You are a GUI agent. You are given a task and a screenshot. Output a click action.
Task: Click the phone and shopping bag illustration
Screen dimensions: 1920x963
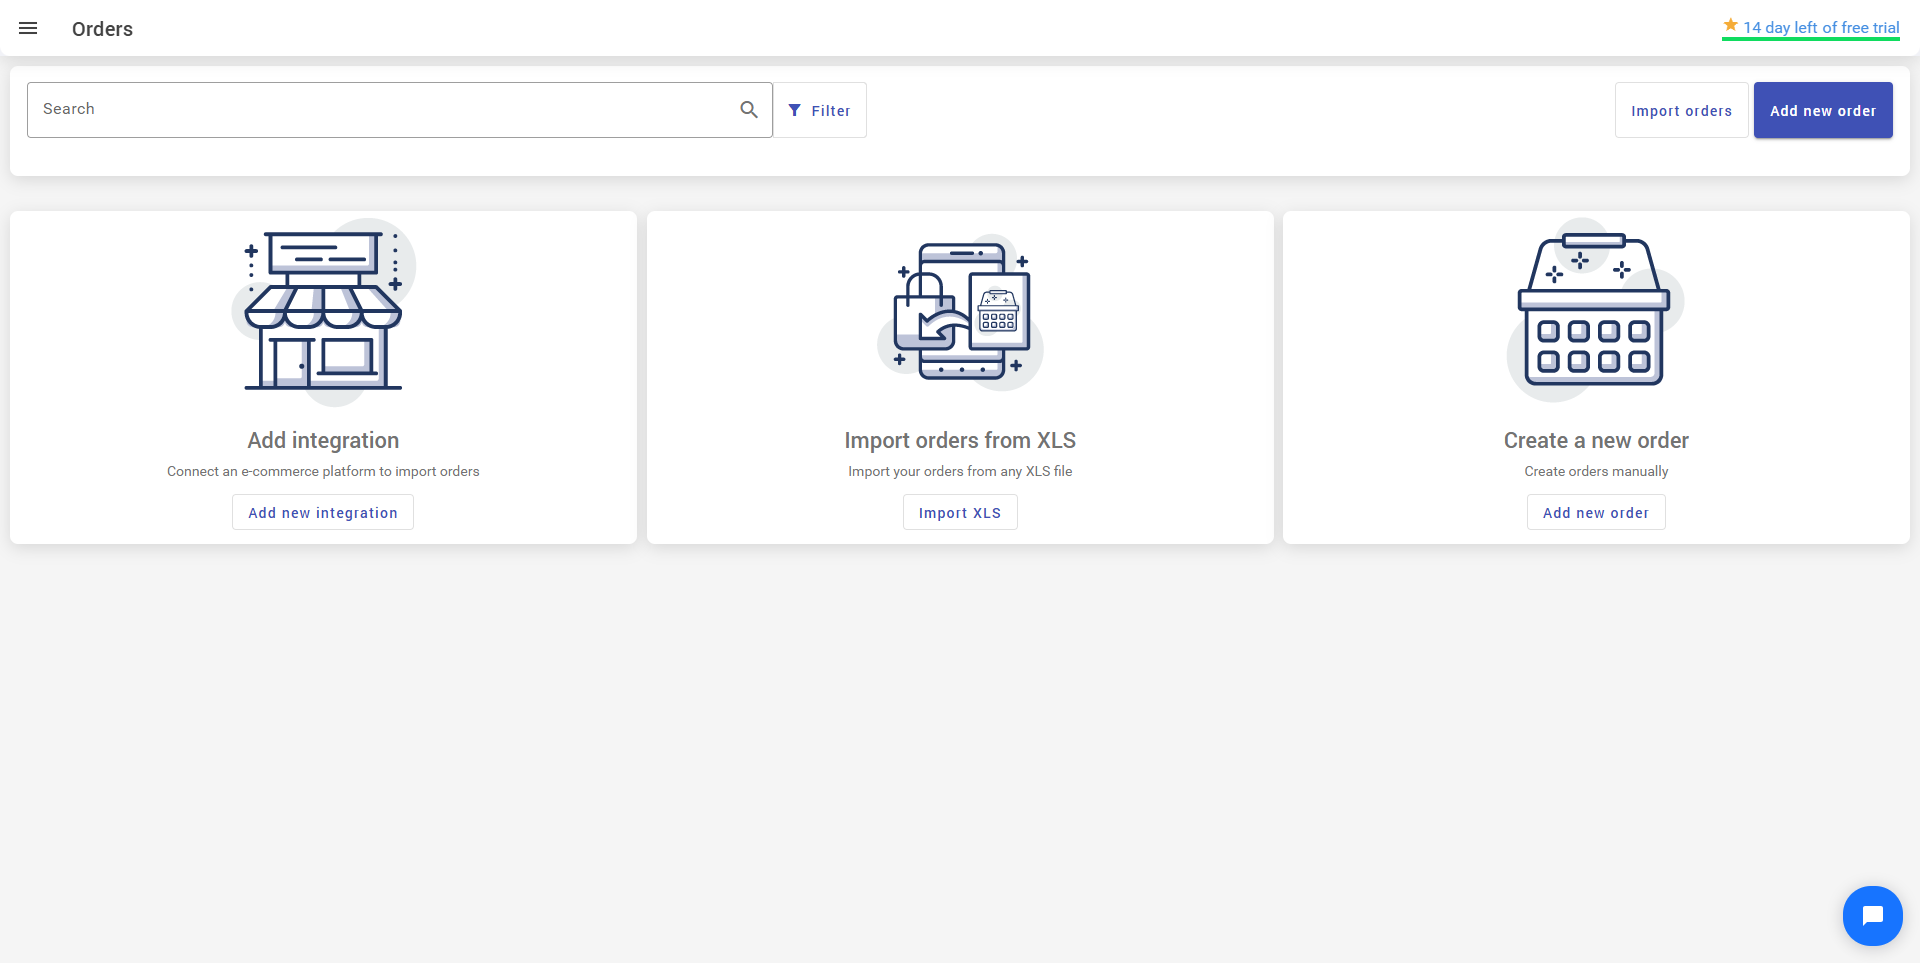[960, 312]
